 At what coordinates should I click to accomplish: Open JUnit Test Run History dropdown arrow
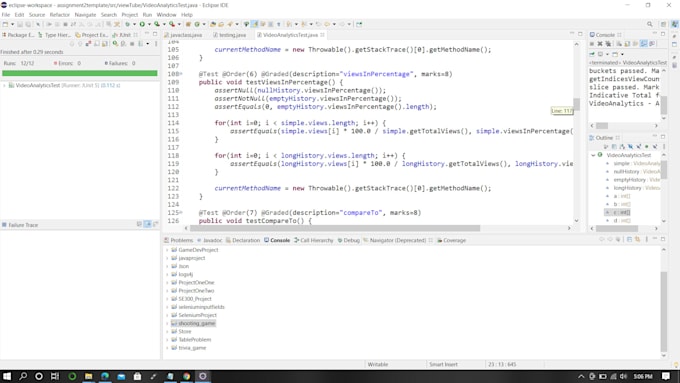coord(147,43)
